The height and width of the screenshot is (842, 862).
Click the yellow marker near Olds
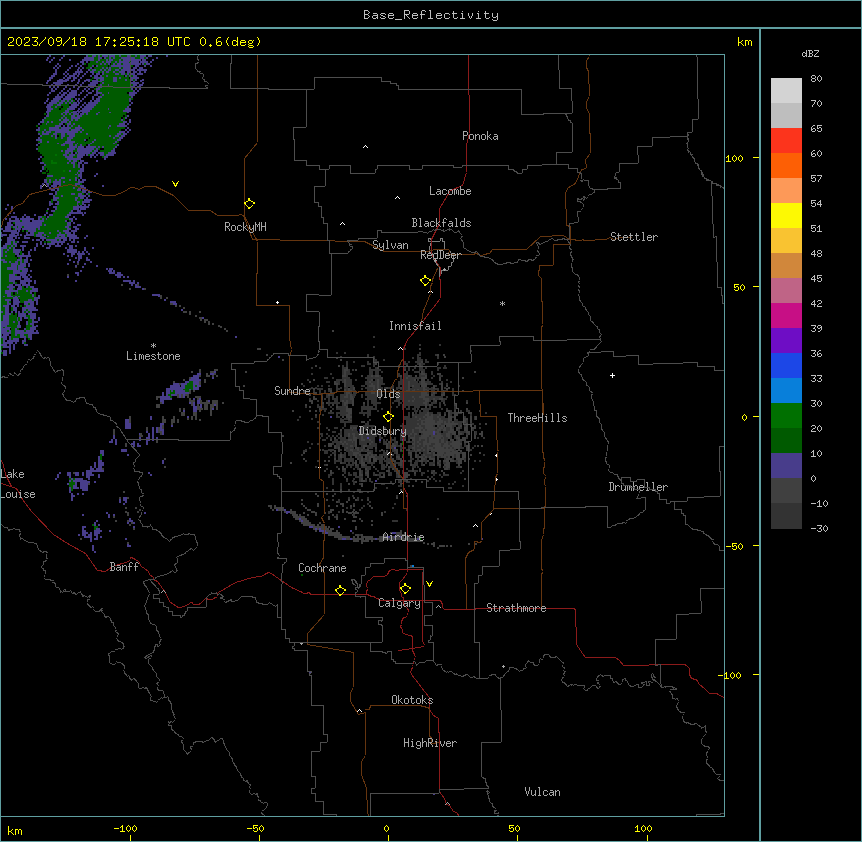pyautogui.click(x=388, y=417)
